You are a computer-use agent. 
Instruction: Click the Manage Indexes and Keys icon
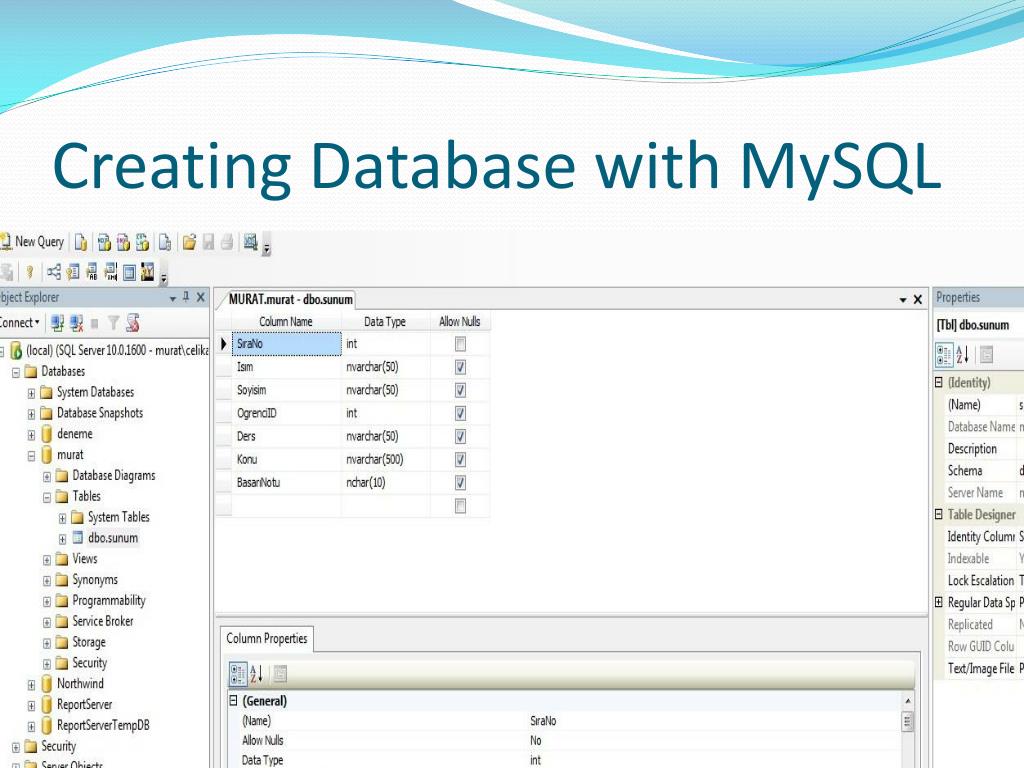tap(73, 272)
